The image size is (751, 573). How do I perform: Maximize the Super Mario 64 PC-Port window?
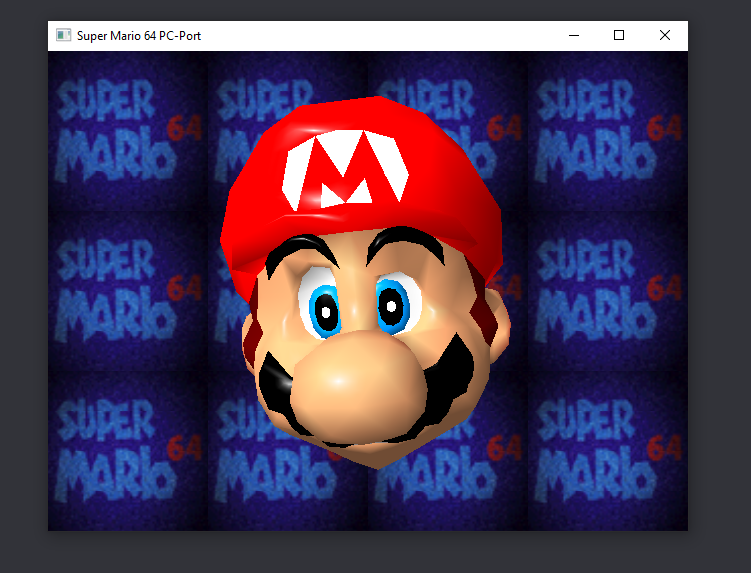pos(619,35)
